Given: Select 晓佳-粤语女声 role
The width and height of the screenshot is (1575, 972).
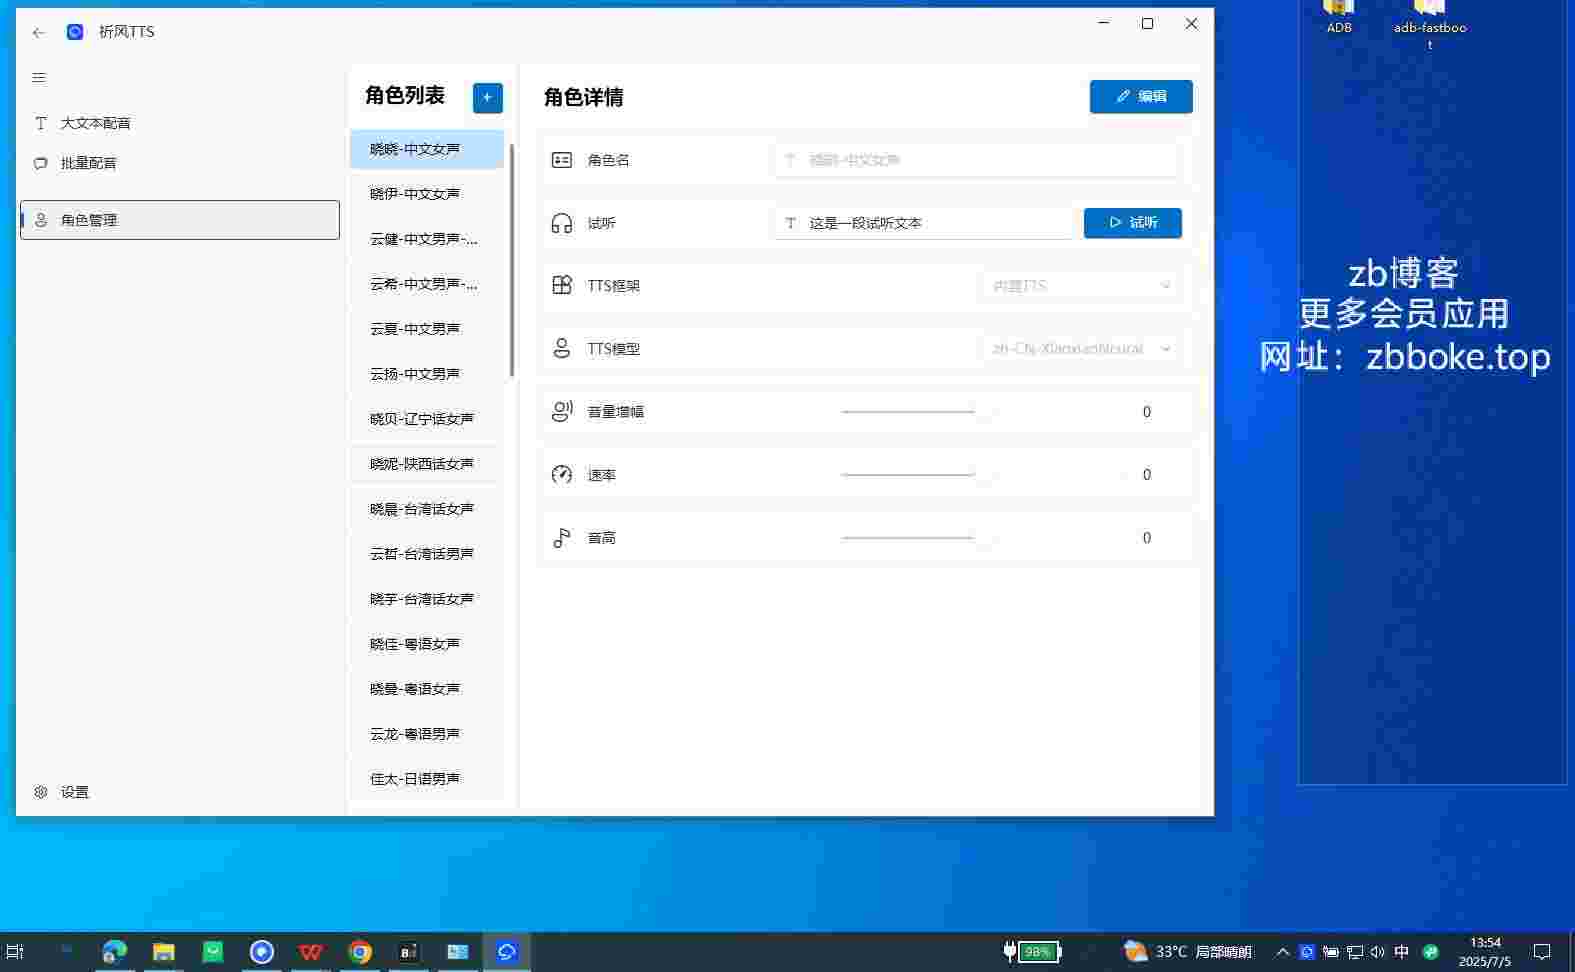Looking at the screenshot, I should point(427,644).
